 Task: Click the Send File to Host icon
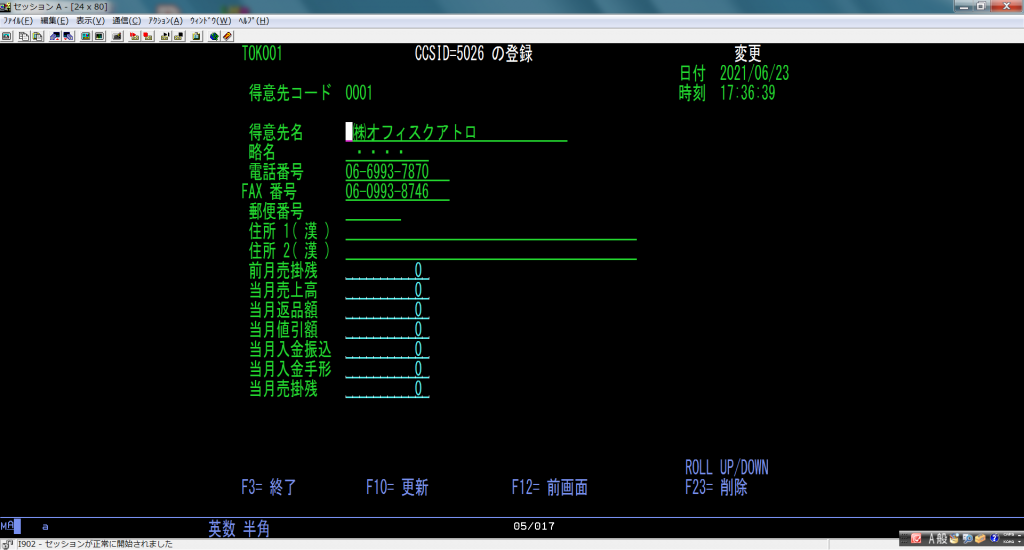coord(55,35)
